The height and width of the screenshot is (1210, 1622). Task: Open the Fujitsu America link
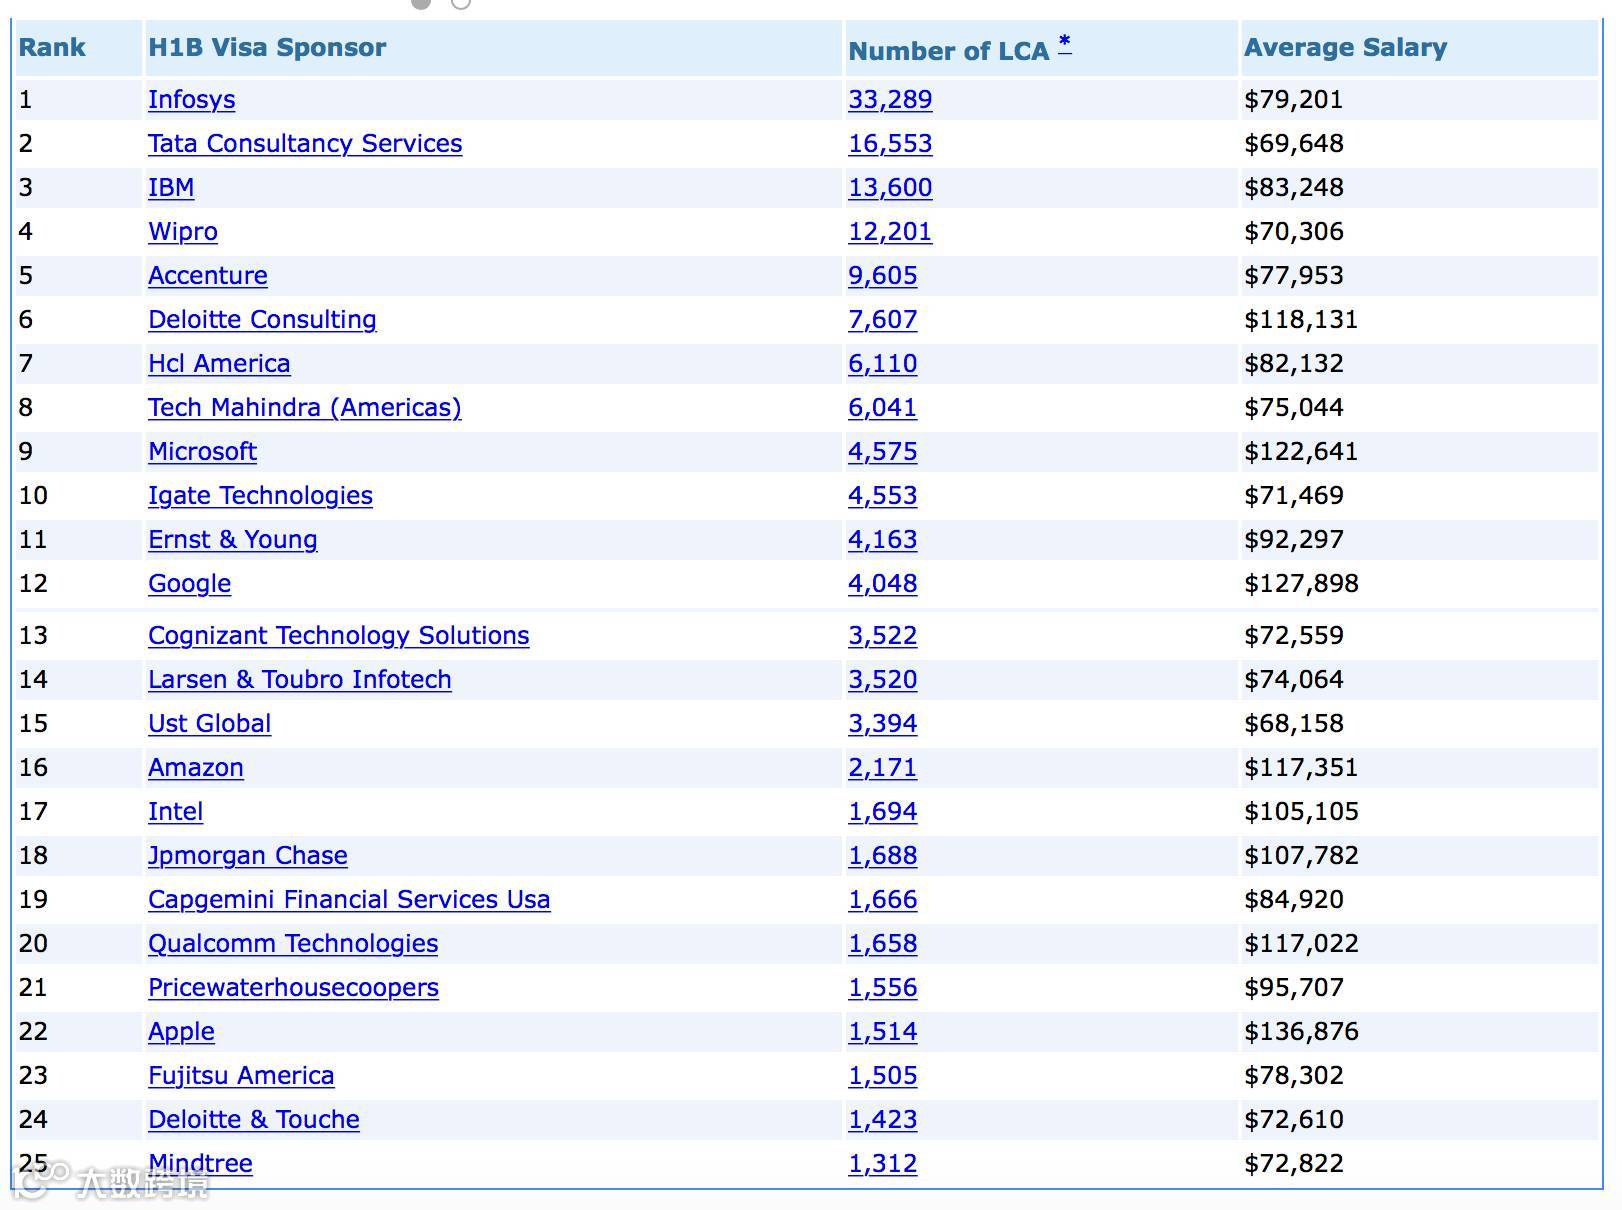pos(241,1076)
